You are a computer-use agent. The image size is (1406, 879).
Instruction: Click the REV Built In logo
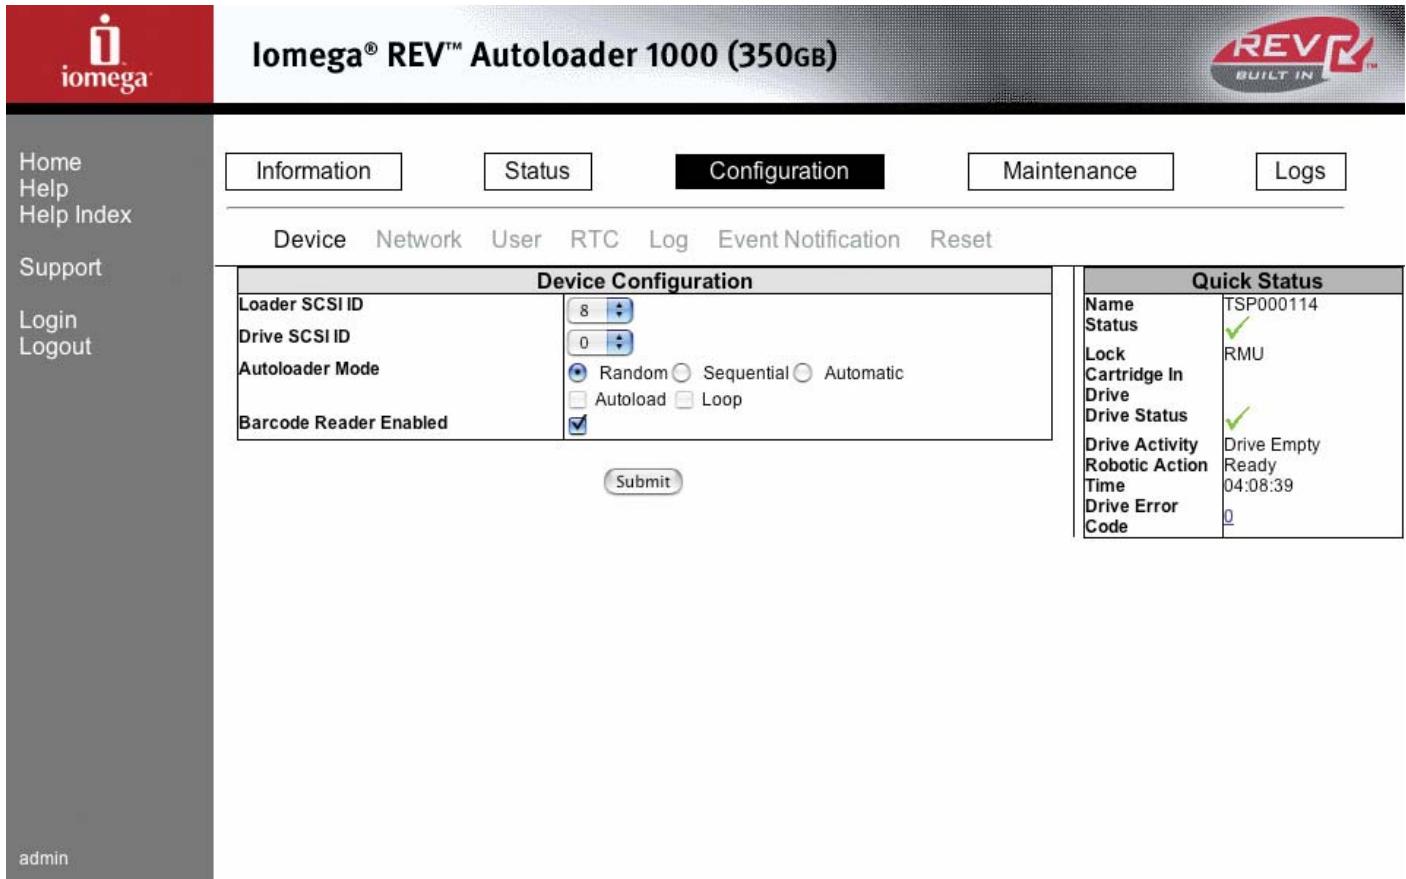click(x=1293, y=54)
